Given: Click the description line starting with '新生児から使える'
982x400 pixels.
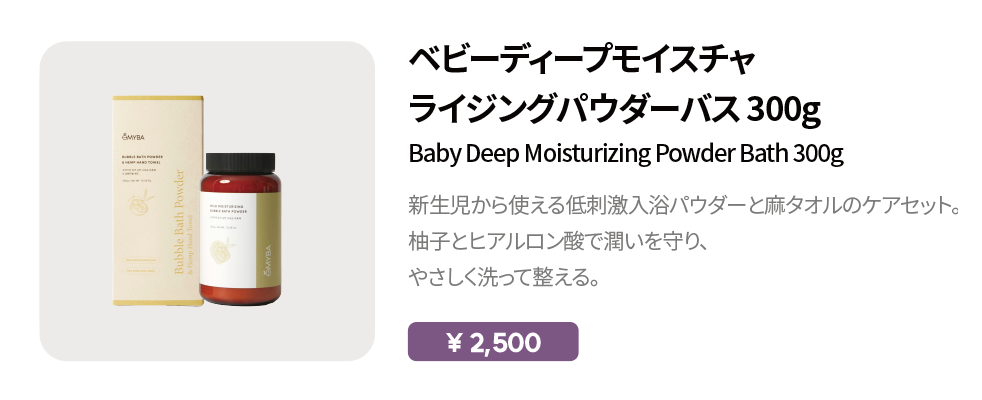Looking at the screenshot, I should (684, 208).
